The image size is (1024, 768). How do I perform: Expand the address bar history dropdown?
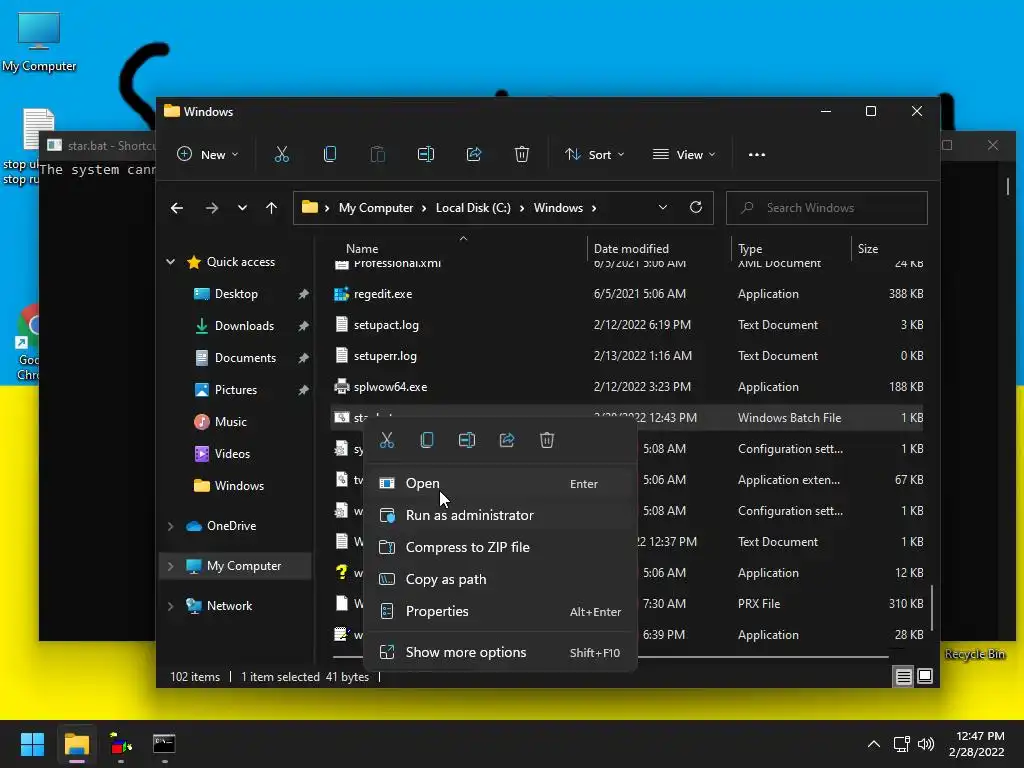(663, 208)
